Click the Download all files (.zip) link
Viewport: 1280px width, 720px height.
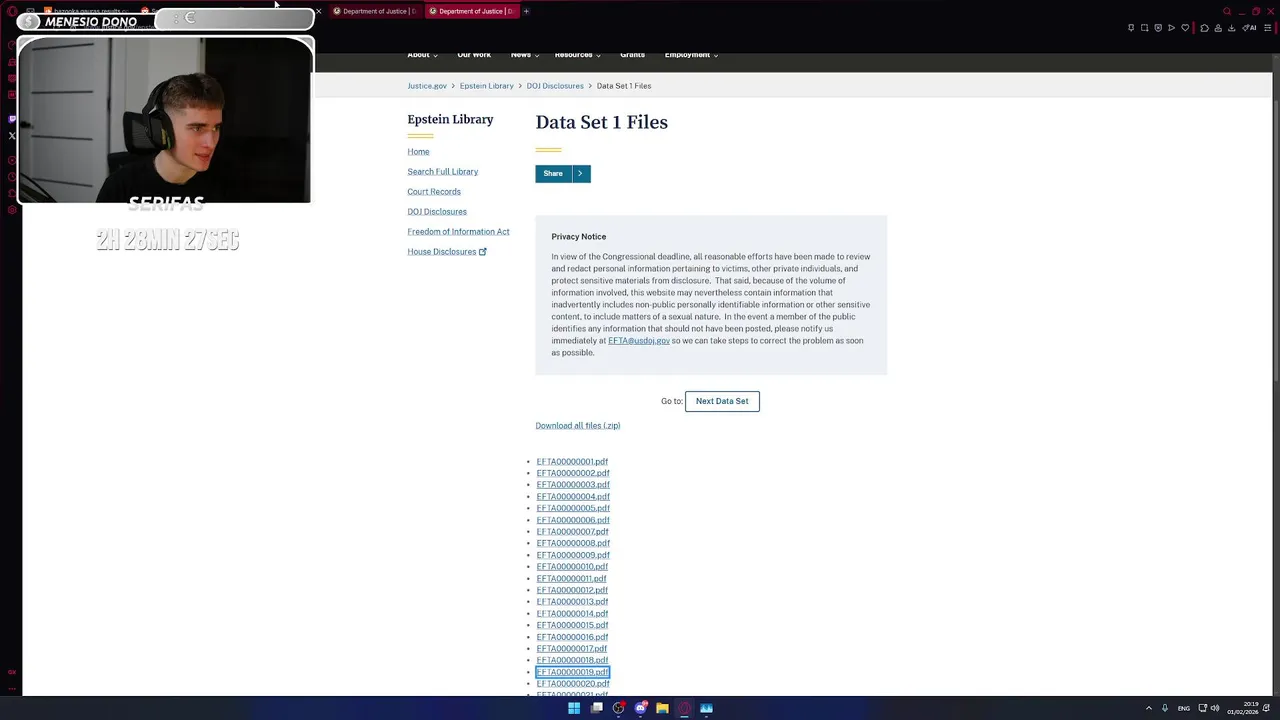pyautogui.click(x=578, y=426)
